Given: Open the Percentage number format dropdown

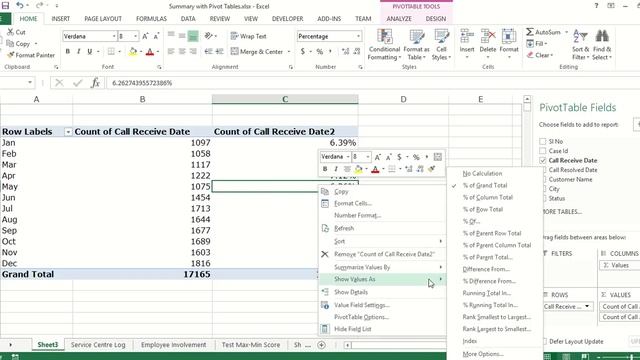Looking at the screenshot, I should pos(358,36).
